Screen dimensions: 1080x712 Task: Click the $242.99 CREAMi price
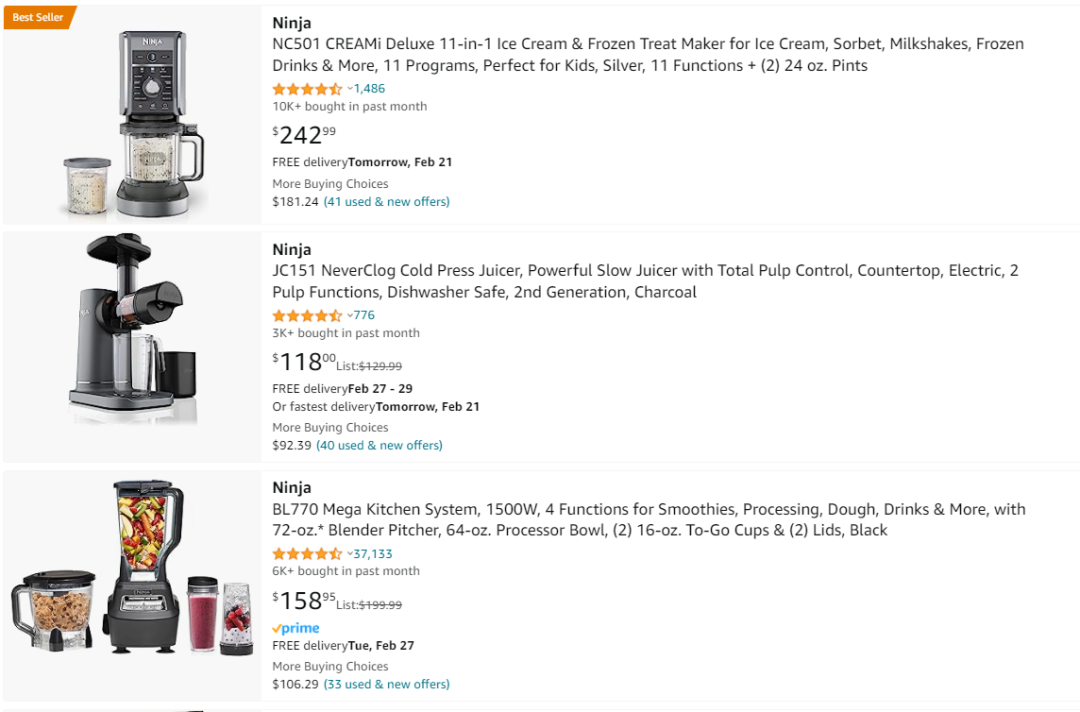coord(304,134)
